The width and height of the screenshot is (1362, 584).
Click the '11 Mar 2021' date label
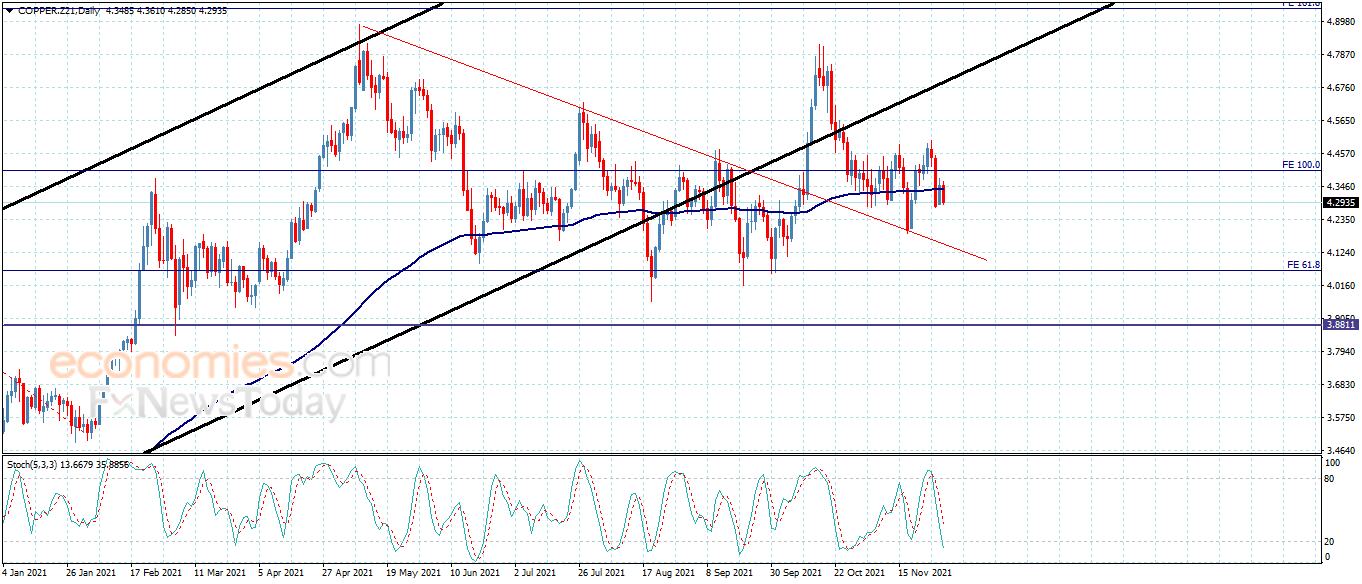coord(222,573)
